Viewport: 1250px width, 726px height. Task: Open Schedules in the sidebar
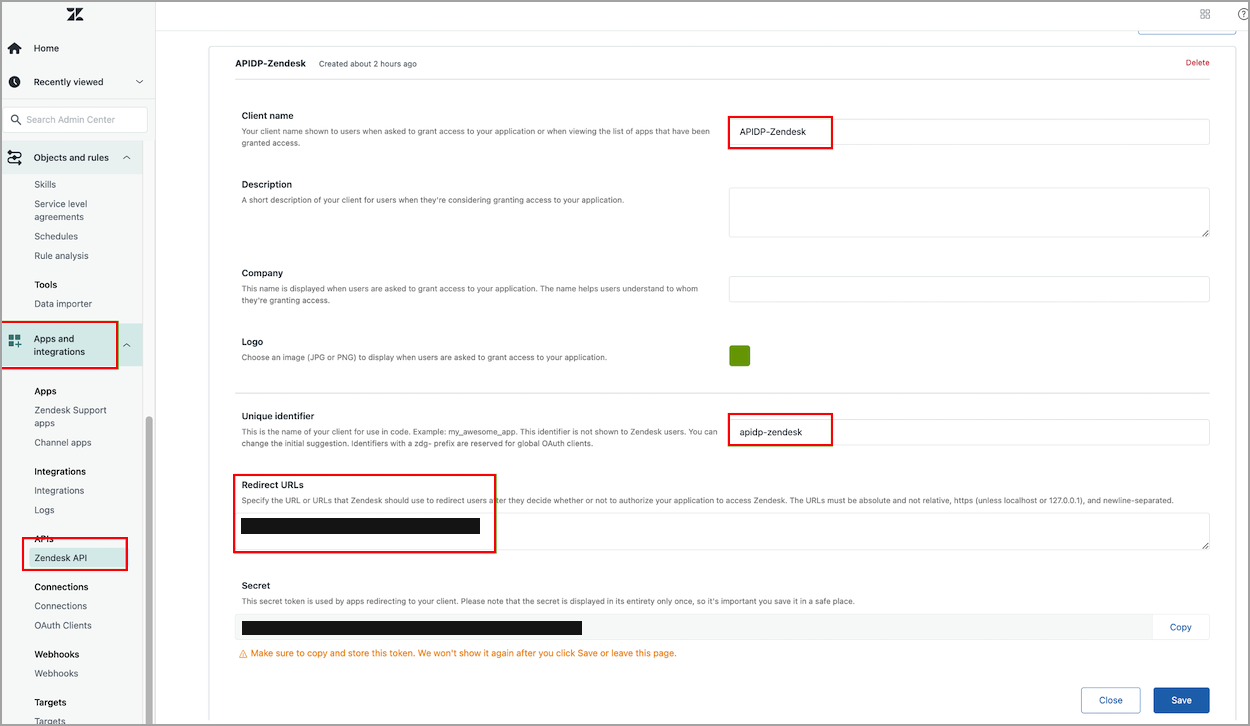[x=56, y=236]
